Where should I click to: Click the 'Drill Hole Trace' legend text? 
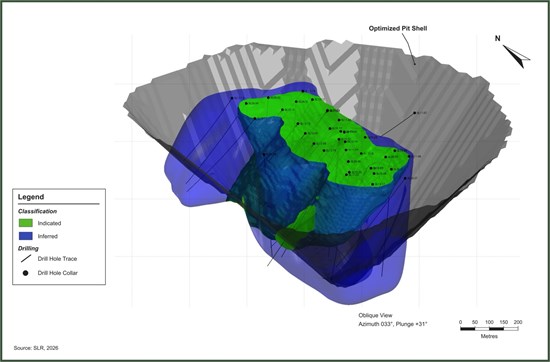point(57,259)
